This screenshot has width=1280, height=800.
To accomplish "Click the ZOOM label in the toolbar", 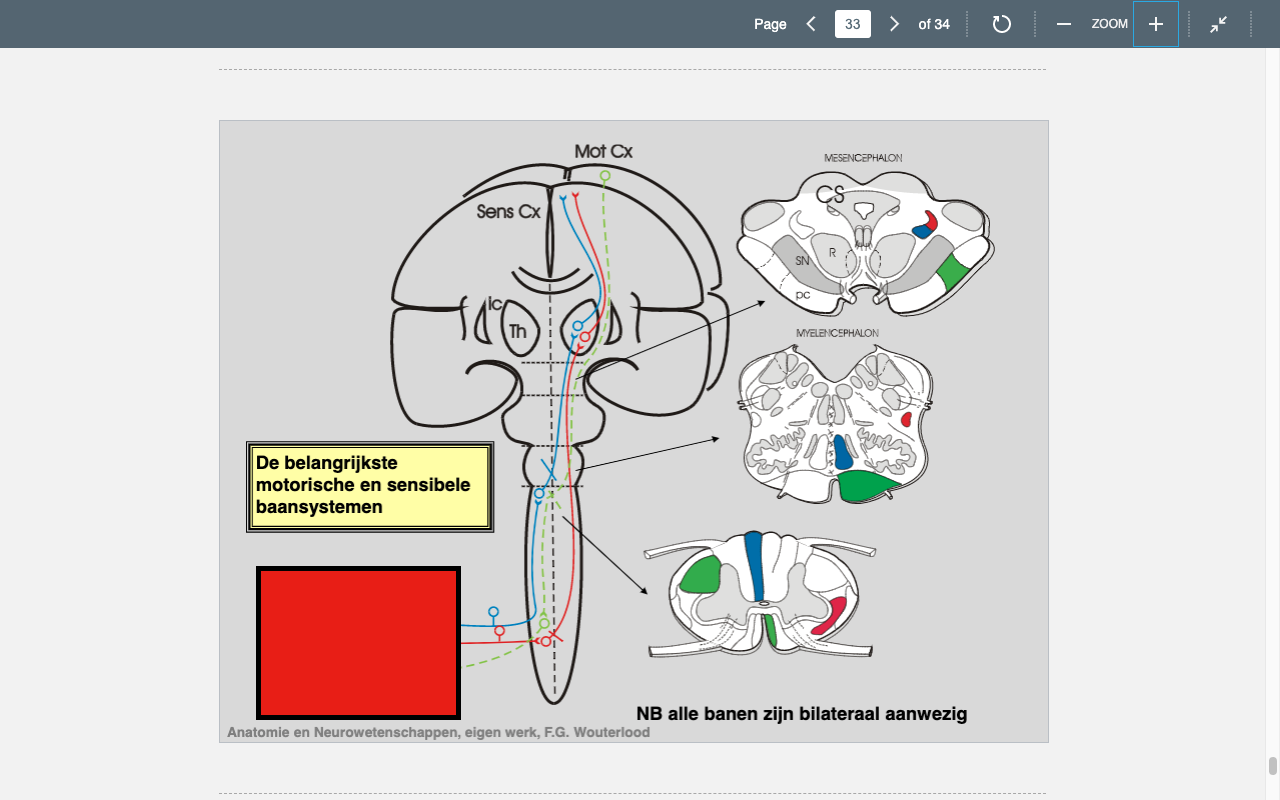I will tap(1110, 24).
